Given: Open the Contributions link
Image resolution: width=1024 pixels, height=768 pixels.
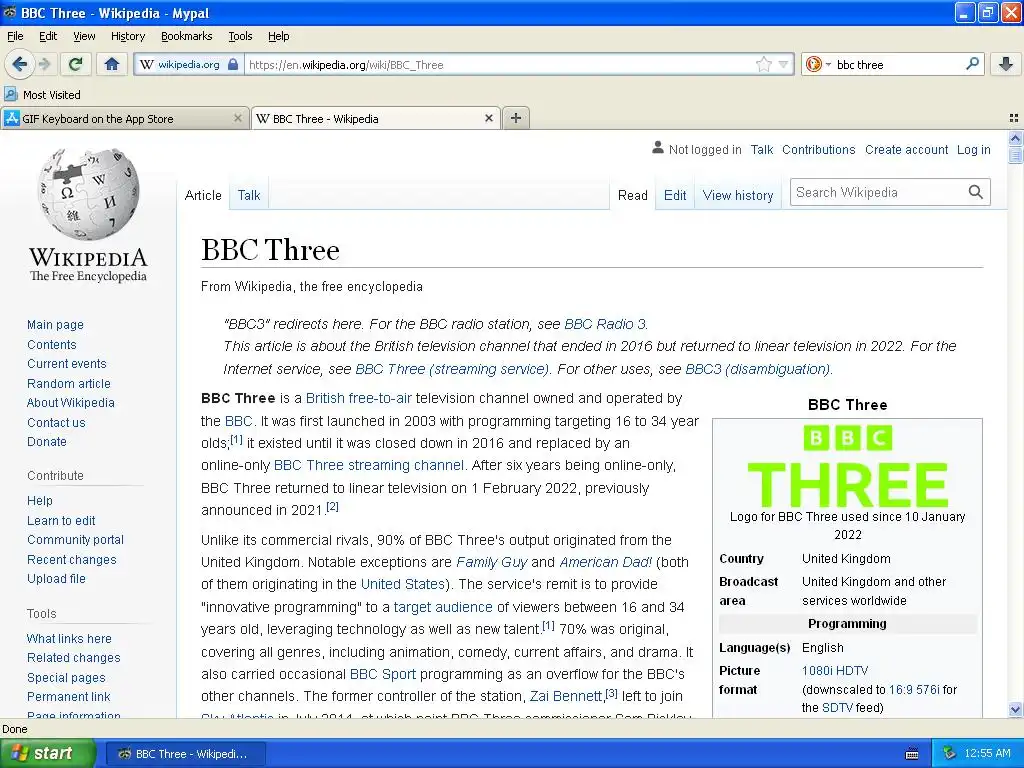Looking at the screenshot, I should (818, 150).
